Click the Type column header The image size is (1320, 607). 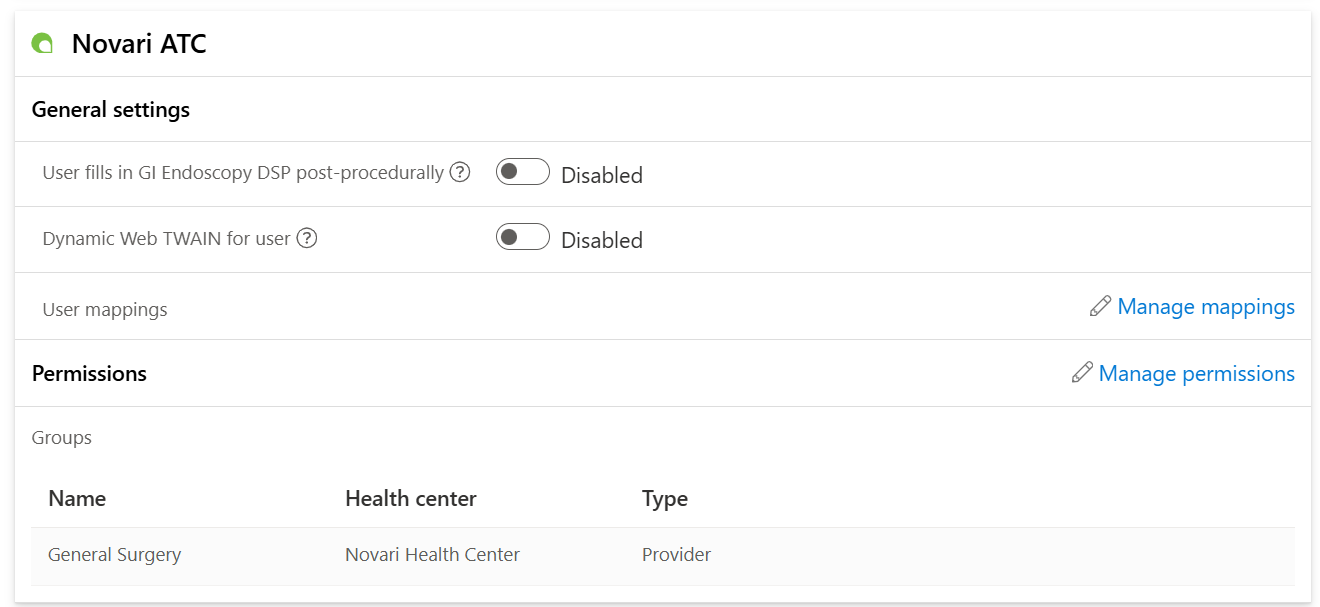click(x=664, y=498)
